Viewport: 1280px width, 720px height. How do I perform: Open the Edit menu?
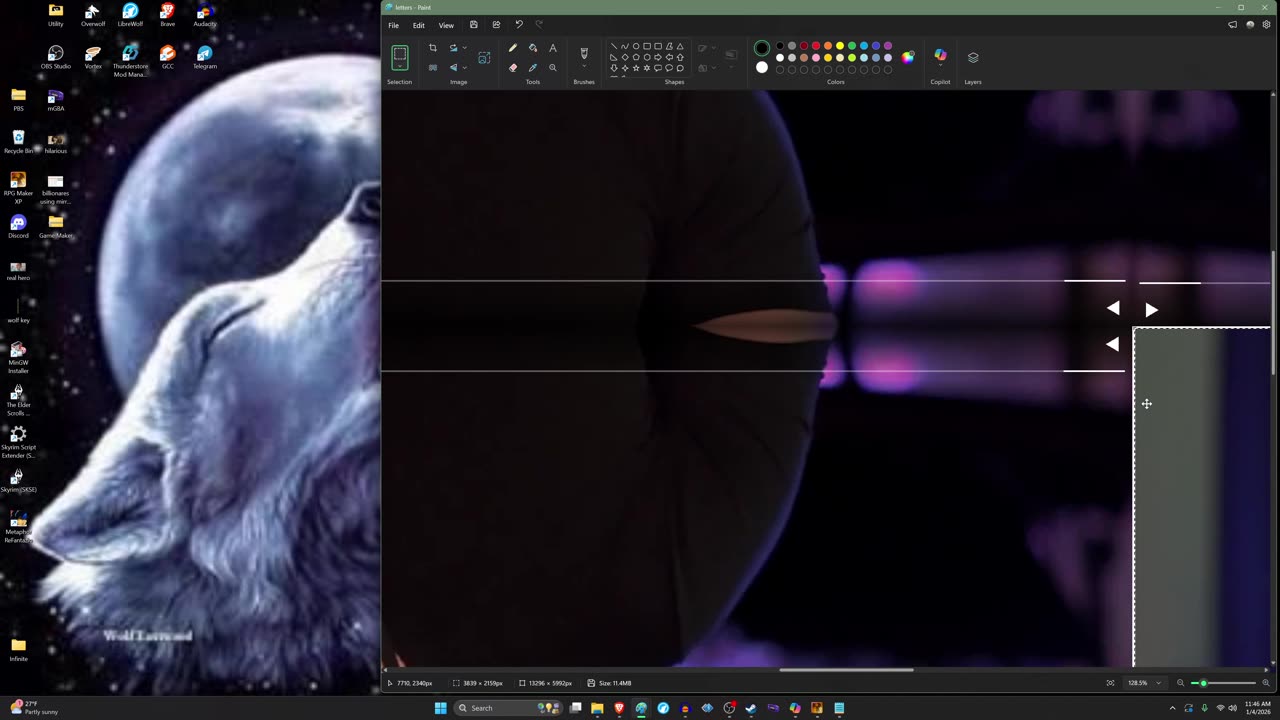419,25
